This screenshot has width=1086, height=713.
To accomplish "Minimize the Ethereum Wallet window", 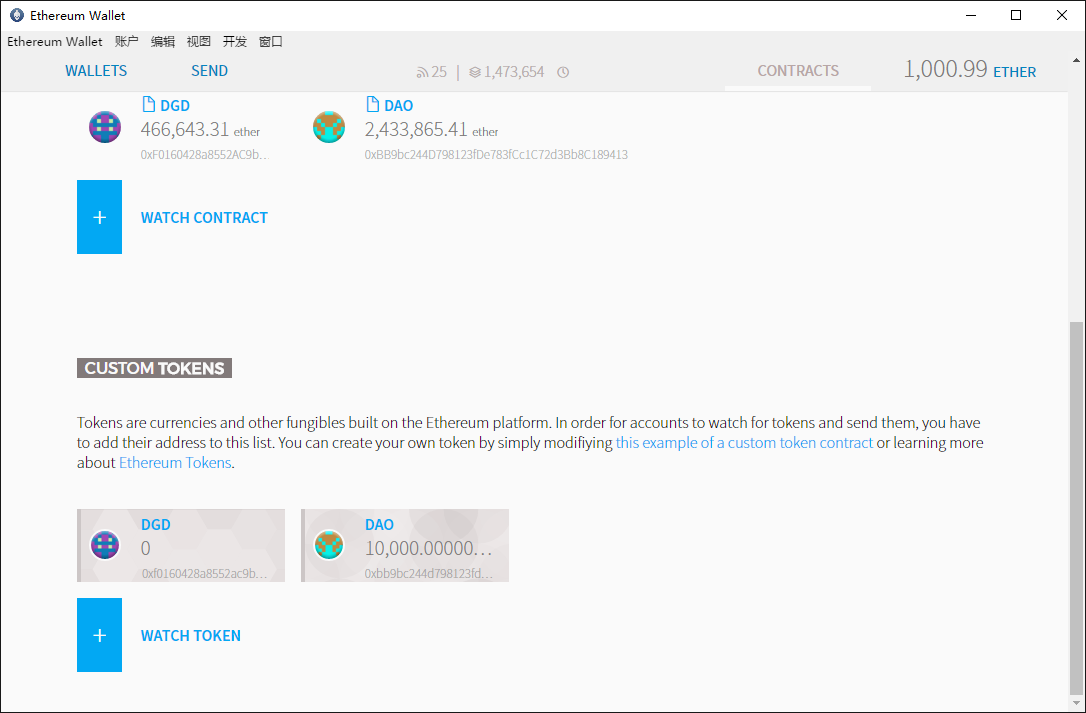I will (971, 15).
